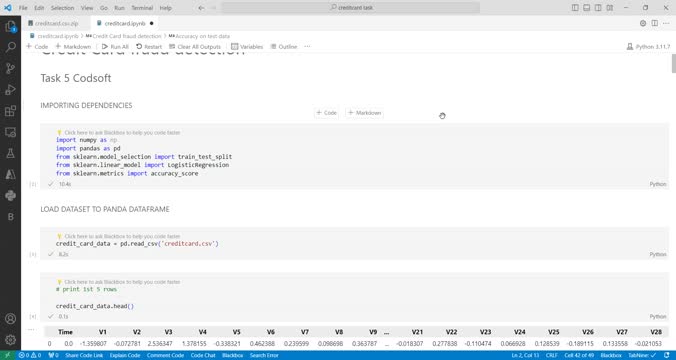Open the Explorer view in the activity bar
This screenshot has height=360, width=676.
tap(10, 27)
